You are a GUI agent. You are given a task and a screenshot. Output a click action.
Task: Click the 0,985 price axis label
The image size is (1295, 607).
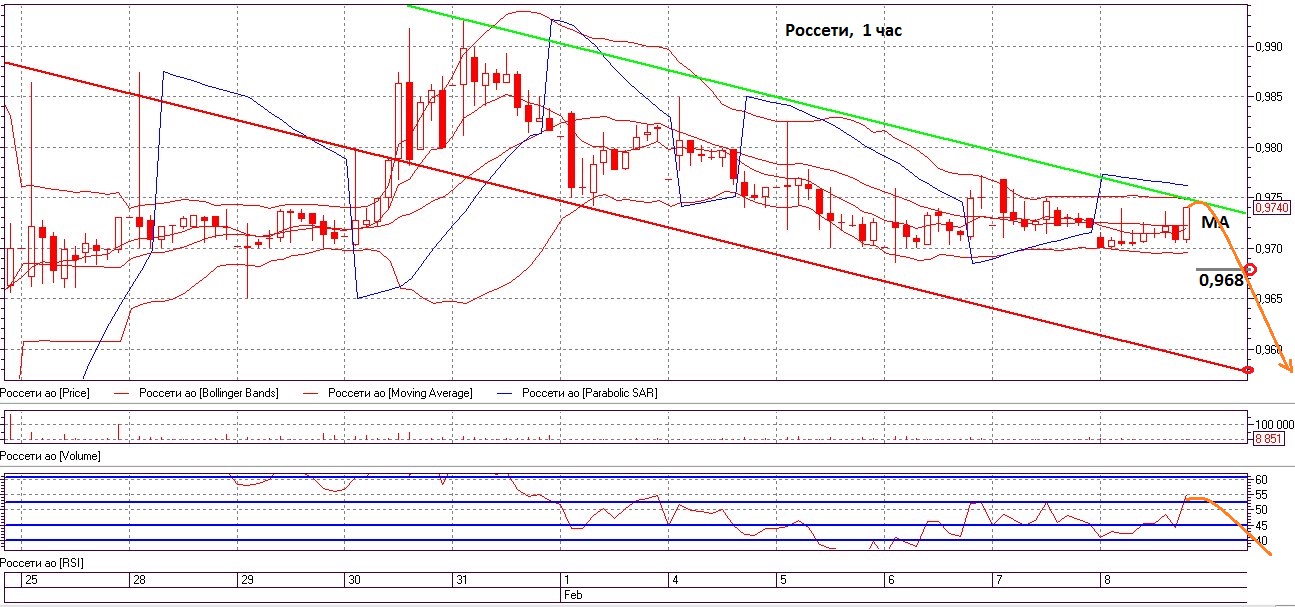(x=1271, y=97)
